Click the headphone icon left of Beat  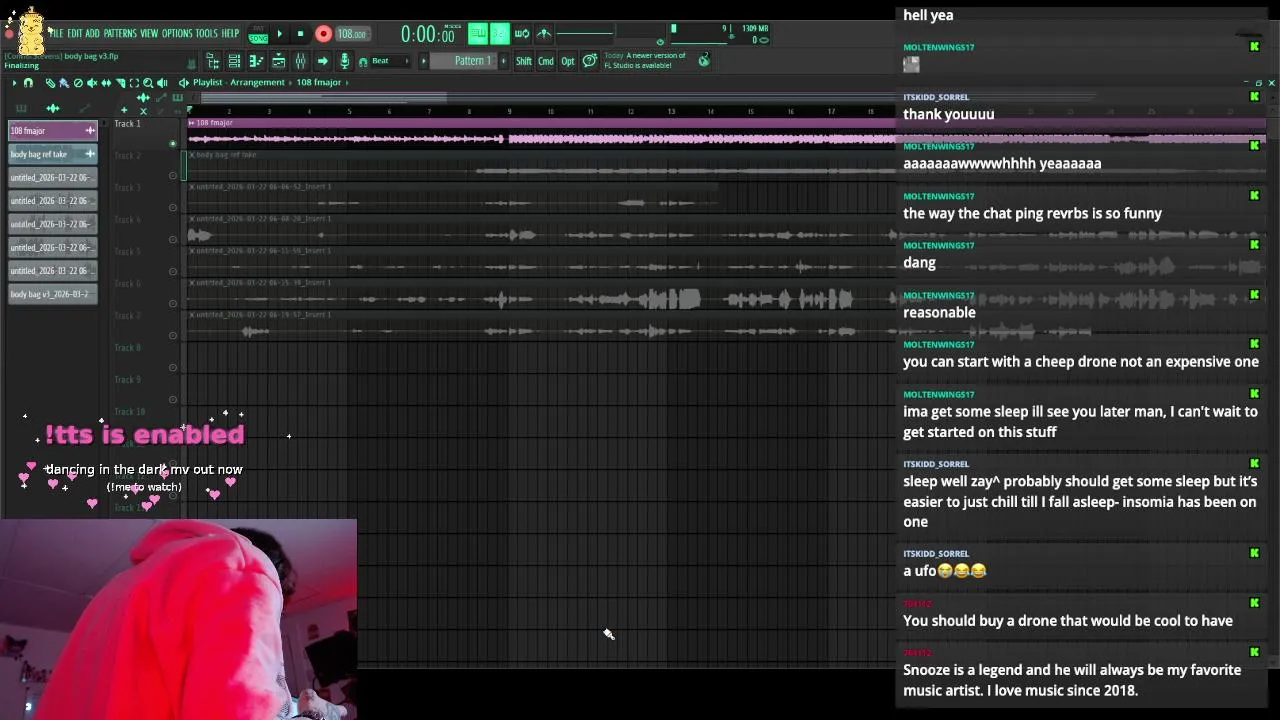(x=363, y=62)
